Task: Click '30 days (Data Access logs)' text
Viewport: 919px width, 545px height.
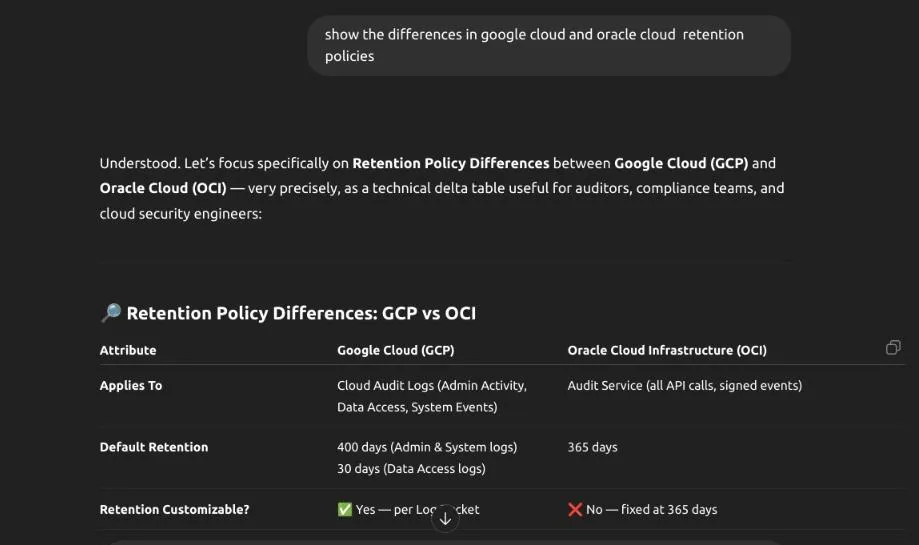Action: tap(411, 468)
